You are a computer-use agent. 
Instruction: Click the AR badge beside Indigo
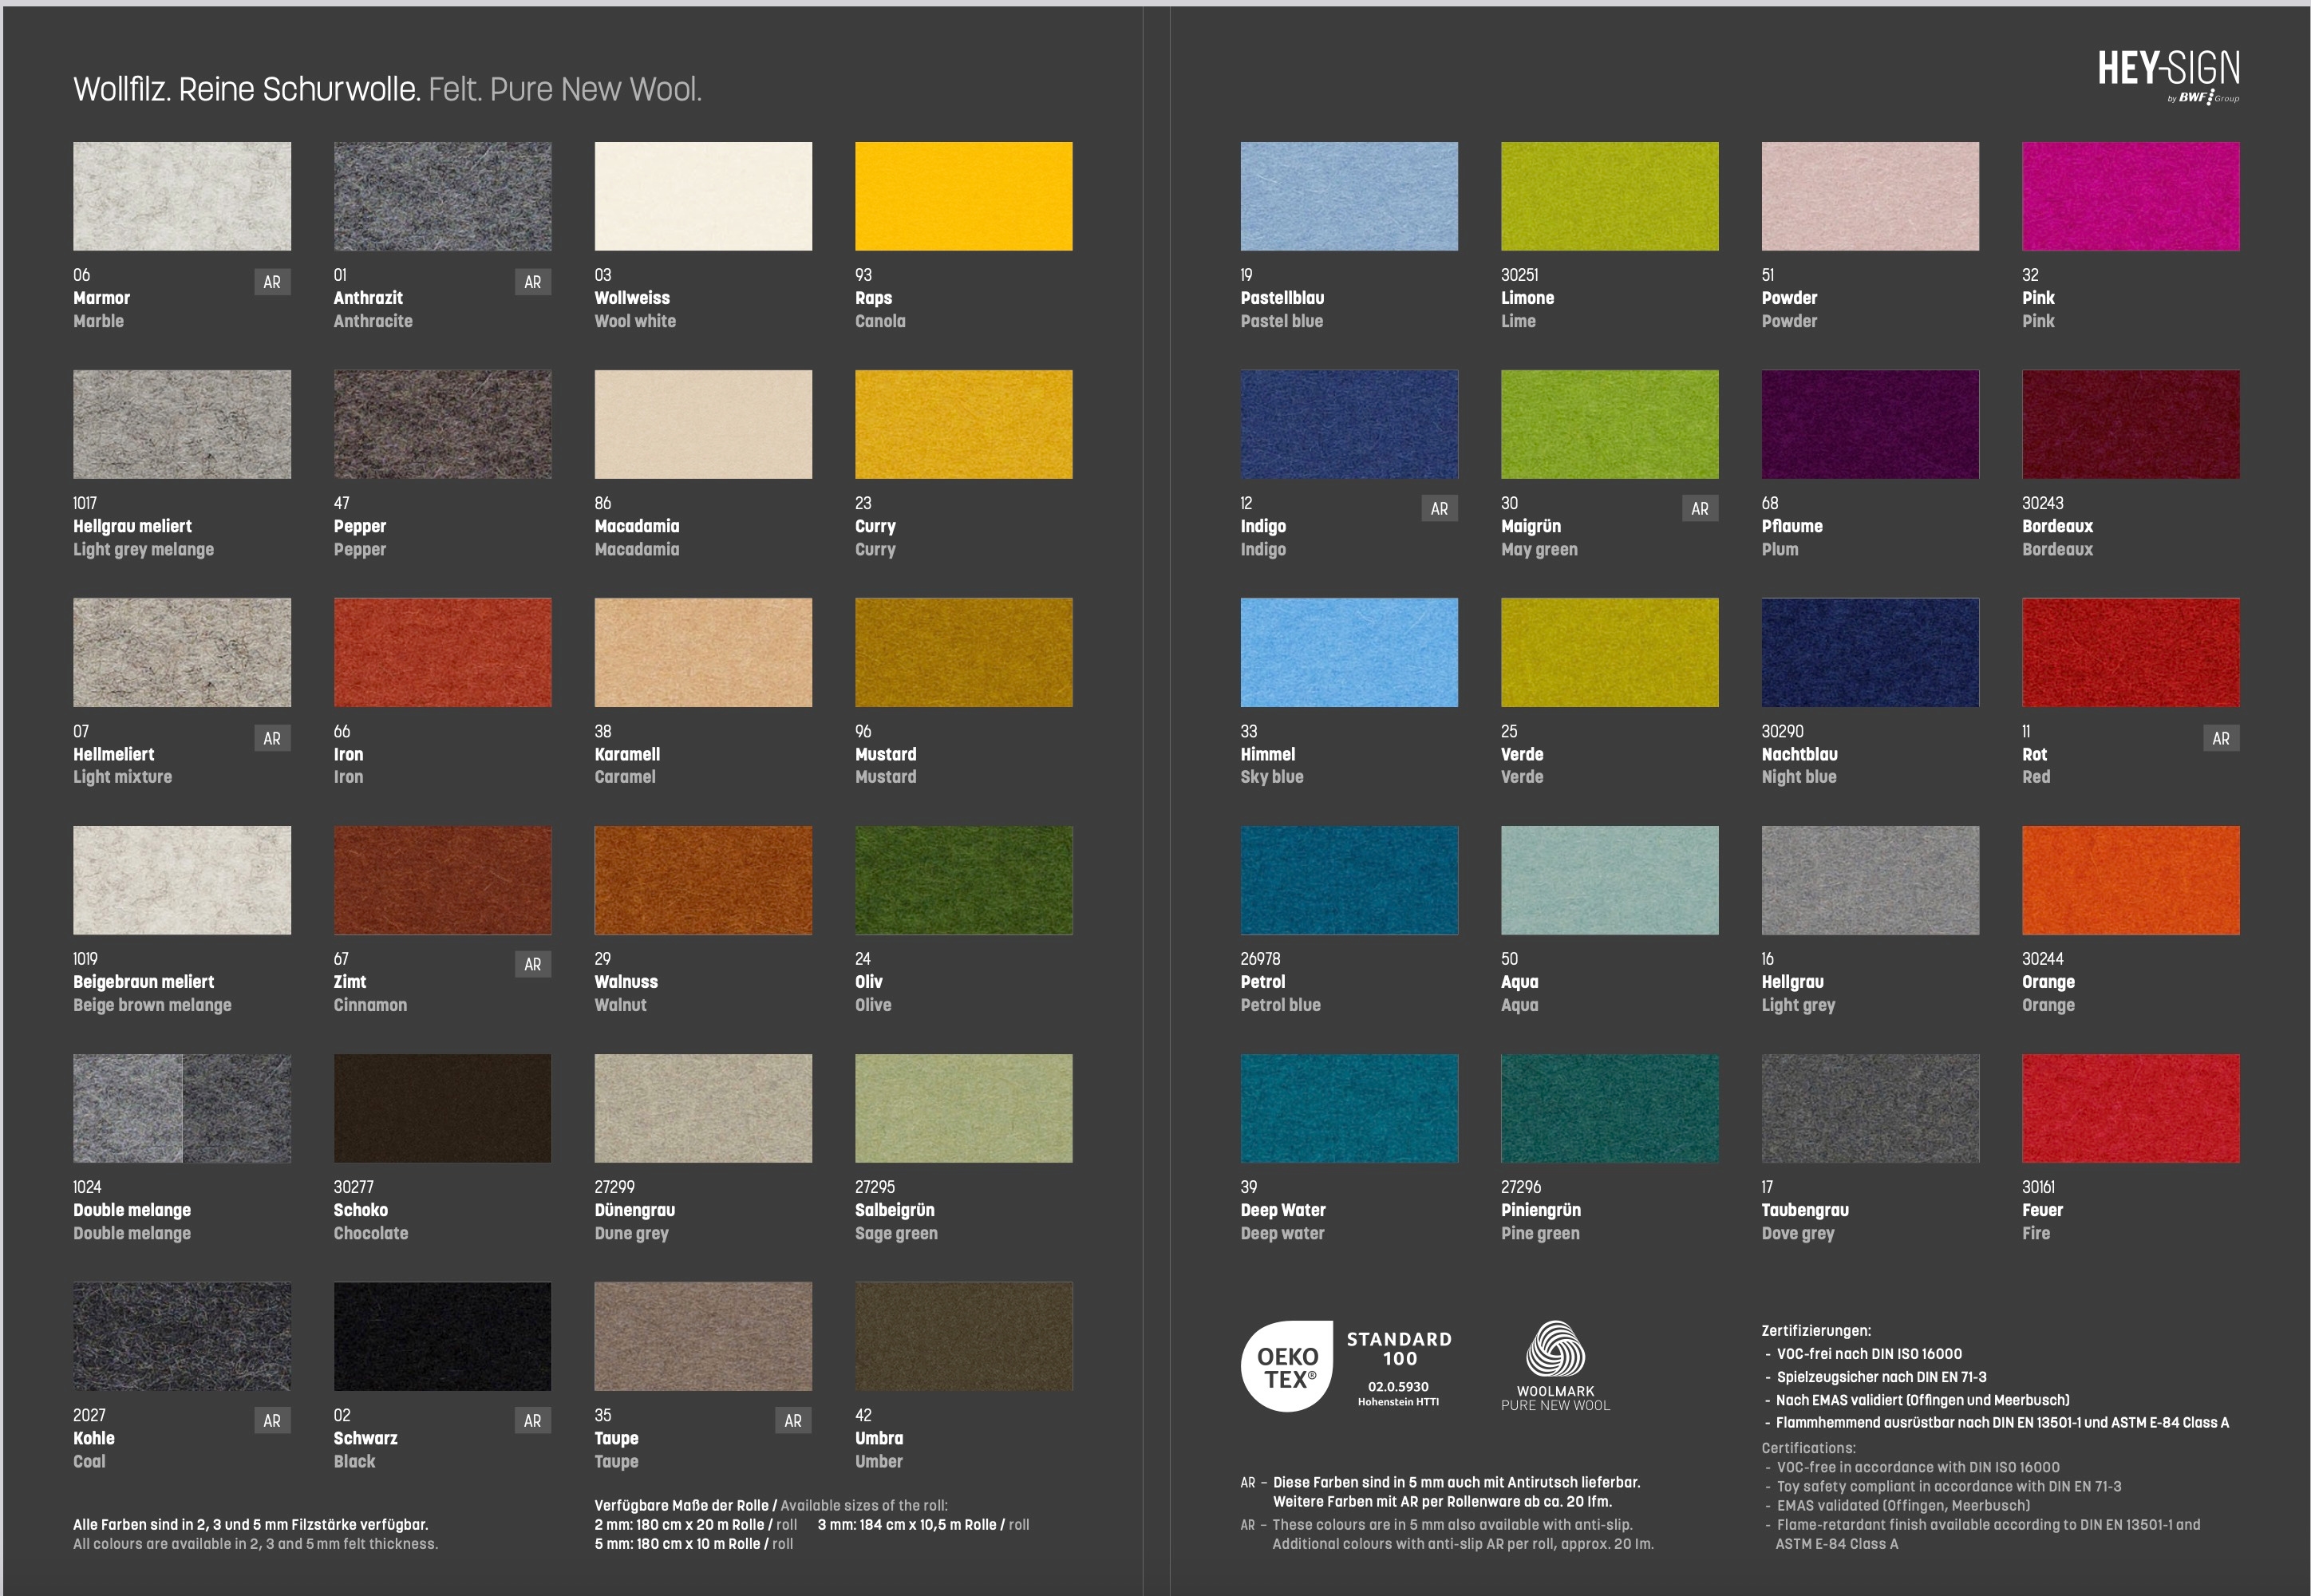click(x=1439, y=509)
